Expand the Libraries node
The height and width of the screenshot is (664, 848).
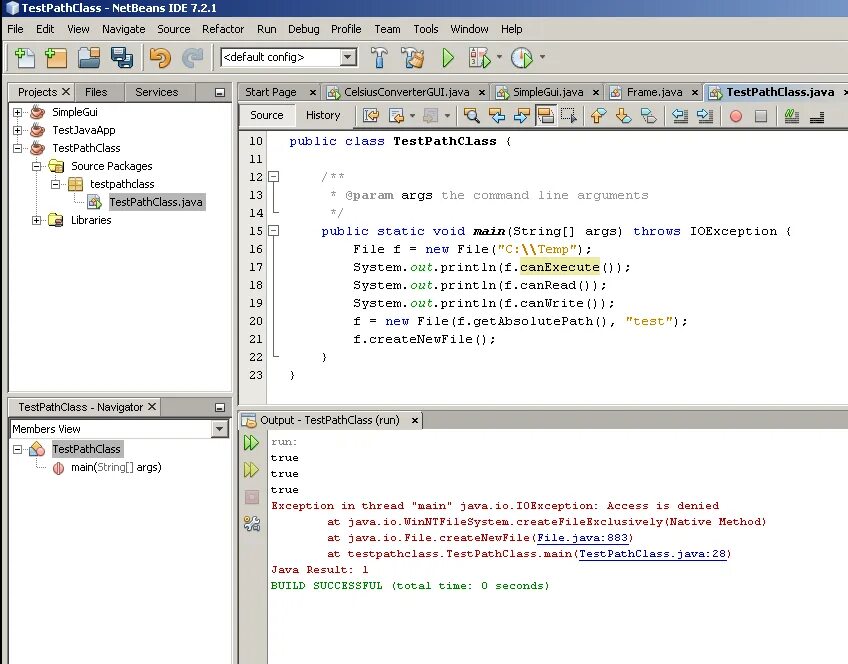pyautogui.click(x=36, y=220)
